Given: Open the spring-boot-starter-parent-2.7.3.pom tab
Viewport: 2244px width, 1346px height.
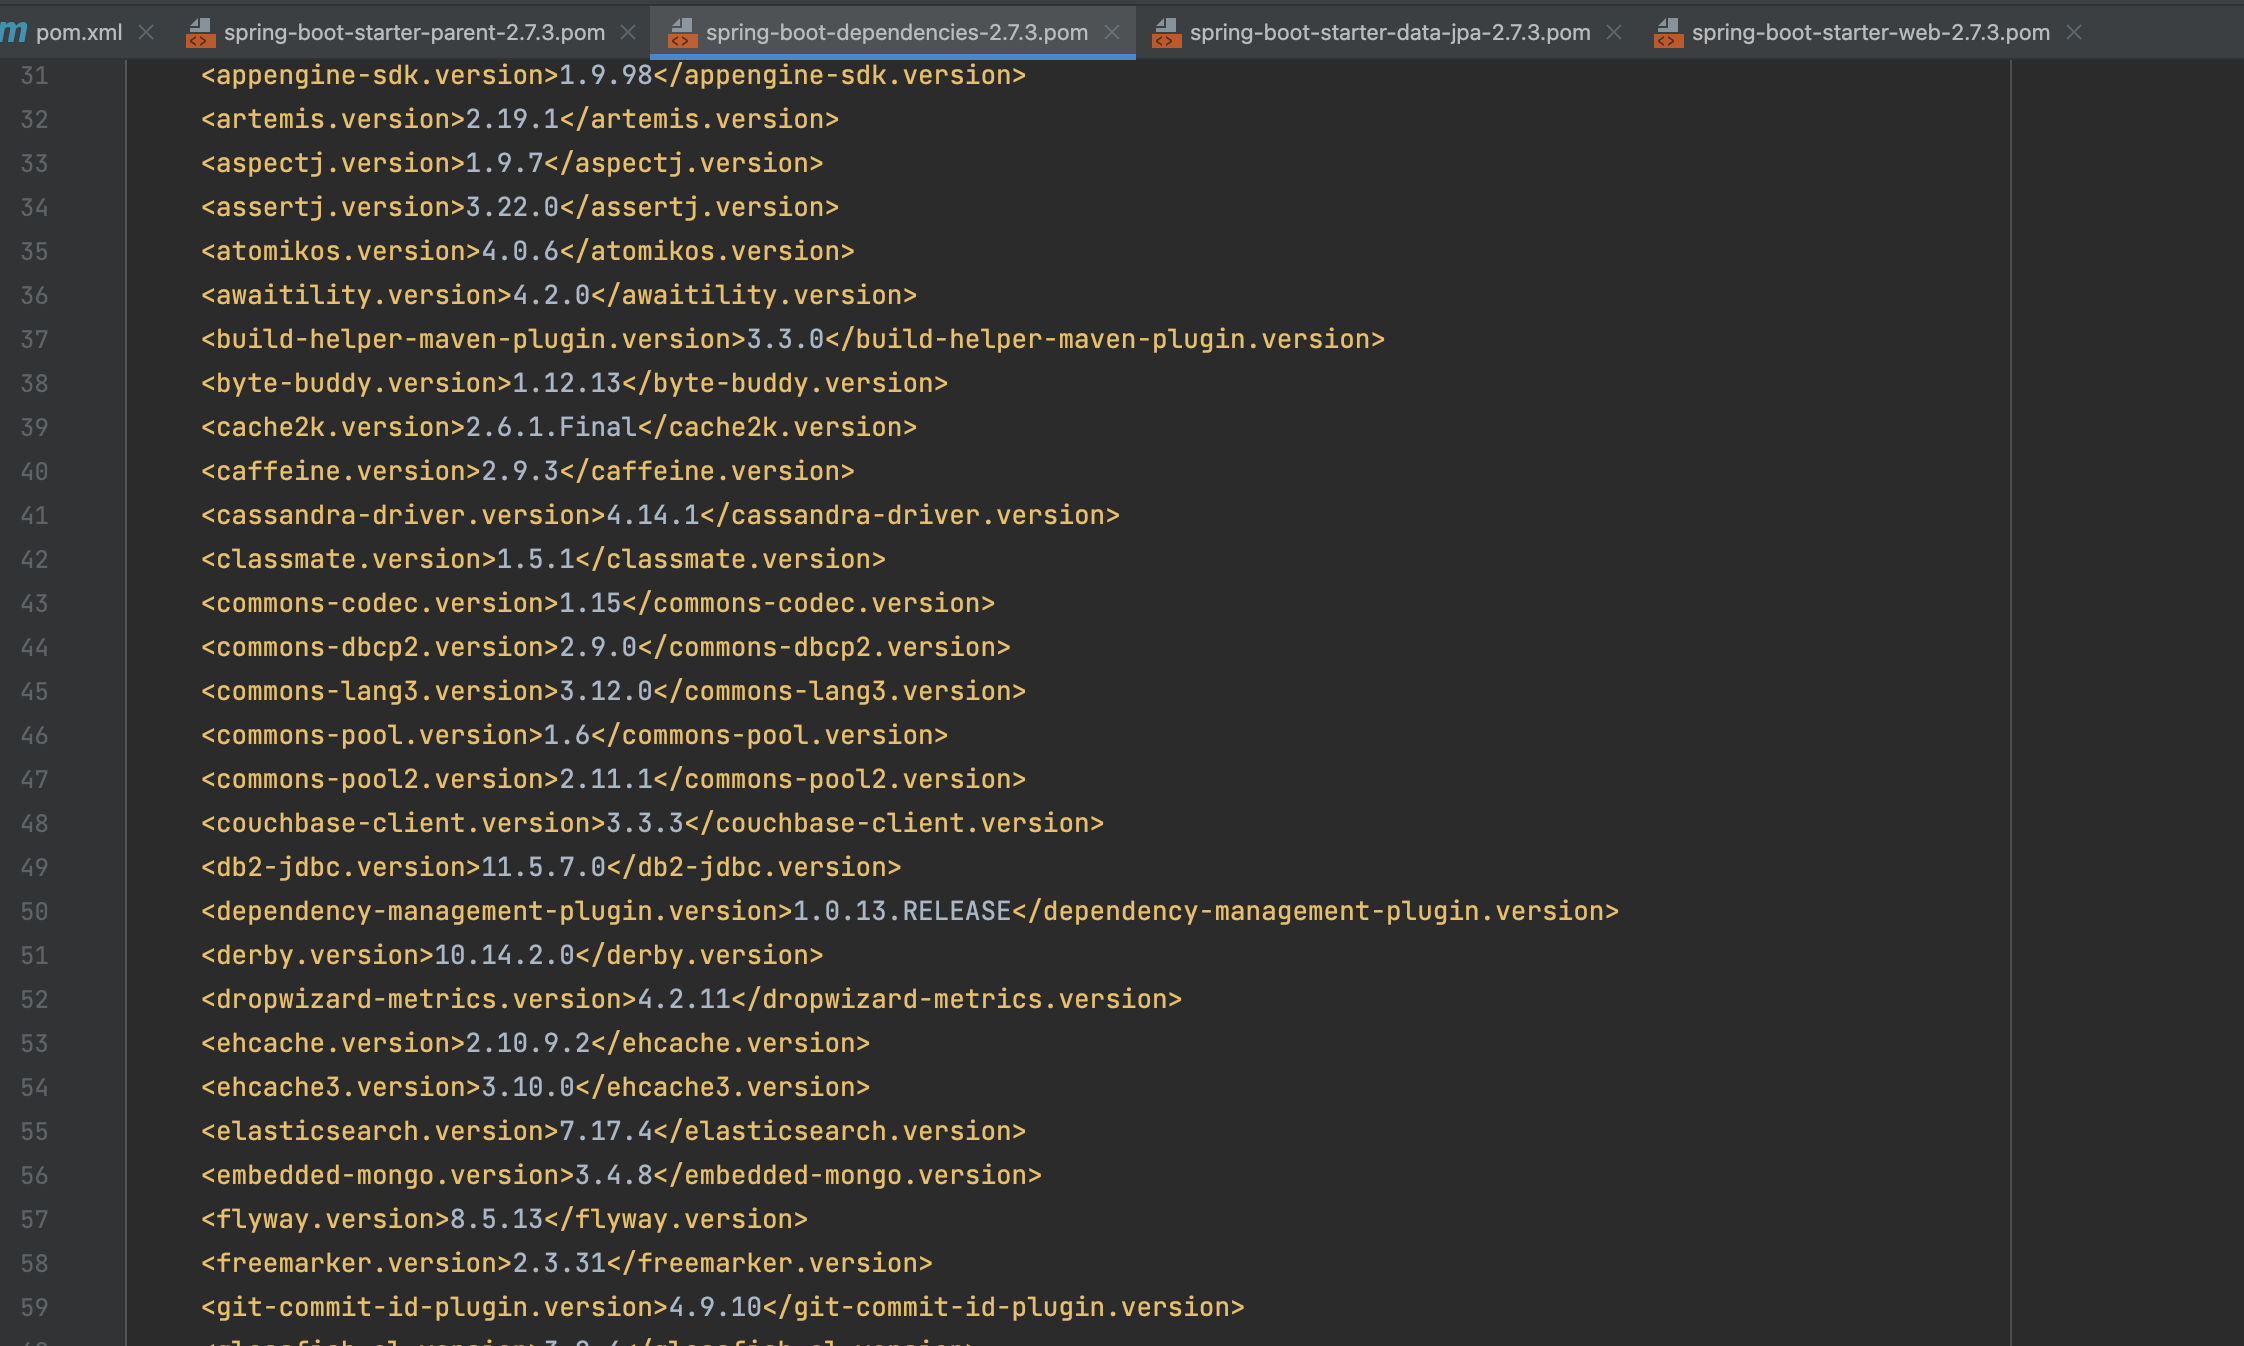Looking at the screenshot, I should tap(414, 32).
